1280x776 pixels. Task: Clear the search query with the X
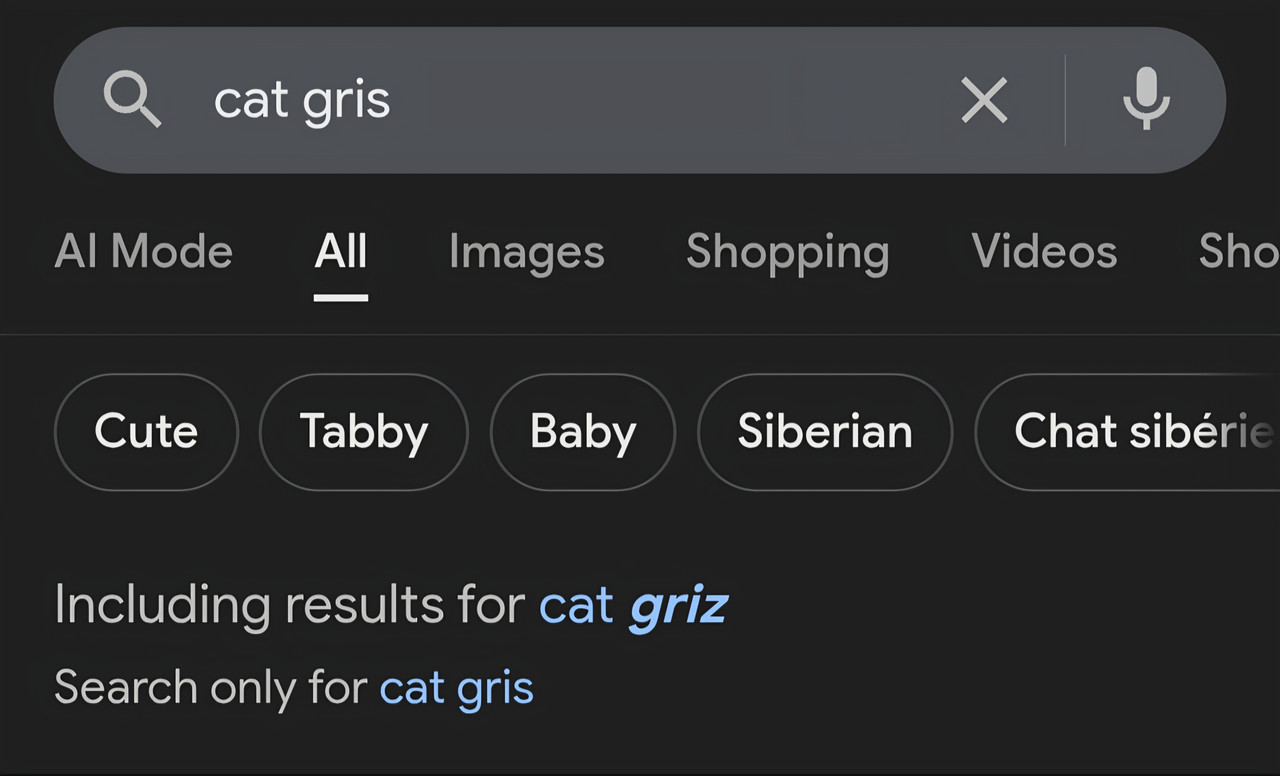coord(984,101)
